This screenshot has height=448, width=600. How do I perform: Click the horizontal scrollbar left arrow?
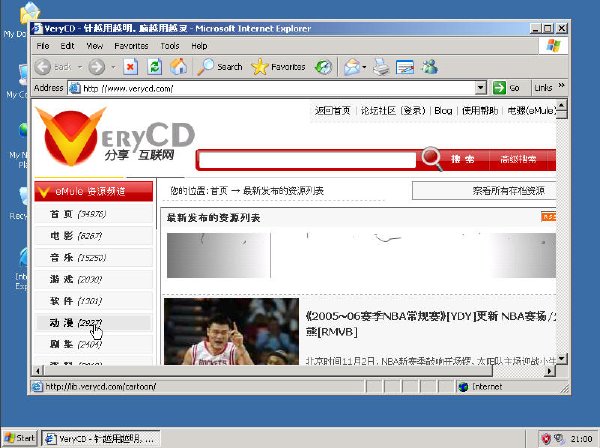click(38, 370)
